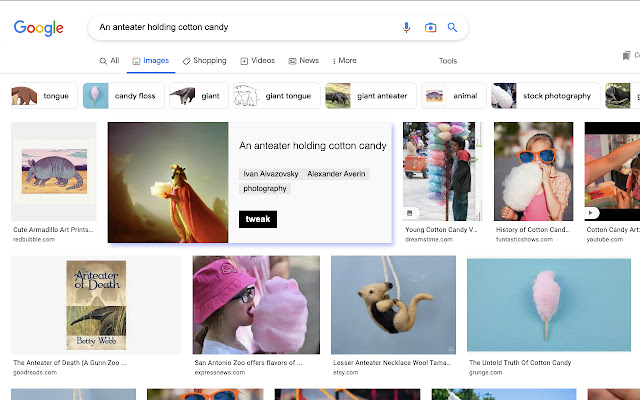Click the goodreads.com source link
Image resolution: width=640 pixels, height=400 pixels.
(35, 373)
